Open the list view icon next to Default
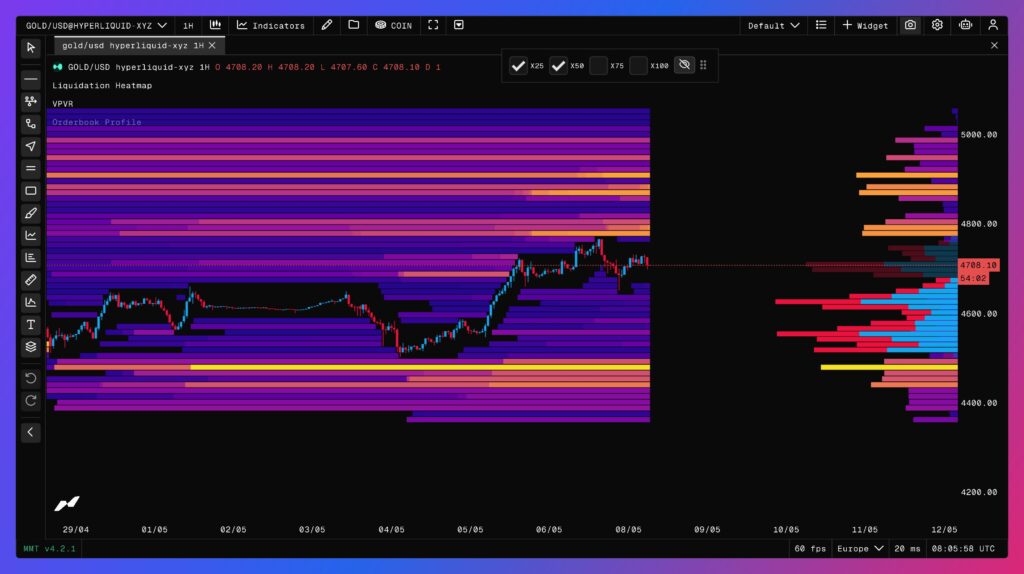1024x574 pixels. (x=821, y=25)
